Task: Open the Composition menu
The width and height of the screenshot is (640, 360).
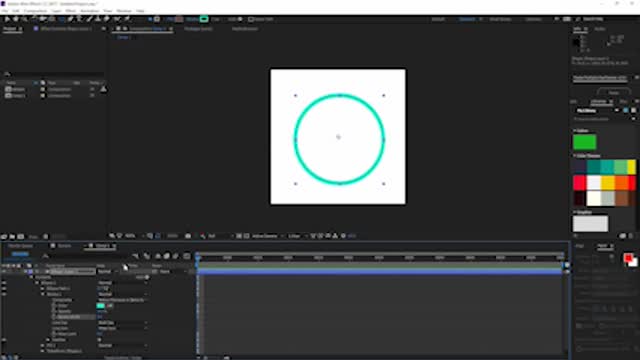Action: pos(36,11)
